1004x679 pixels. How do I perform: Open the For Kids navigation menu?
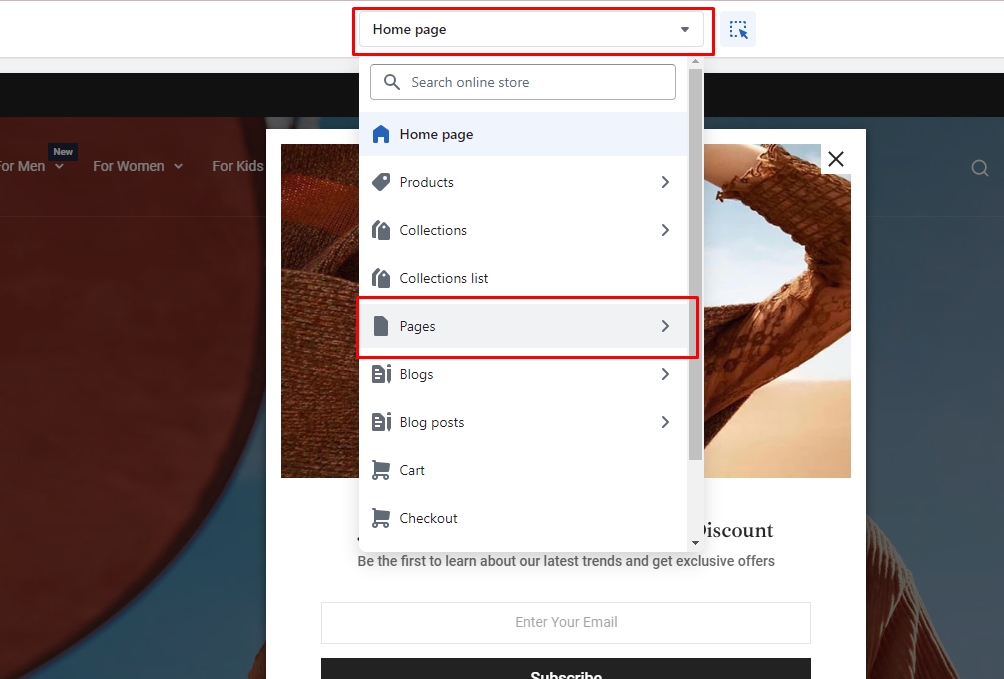[237, 166]
